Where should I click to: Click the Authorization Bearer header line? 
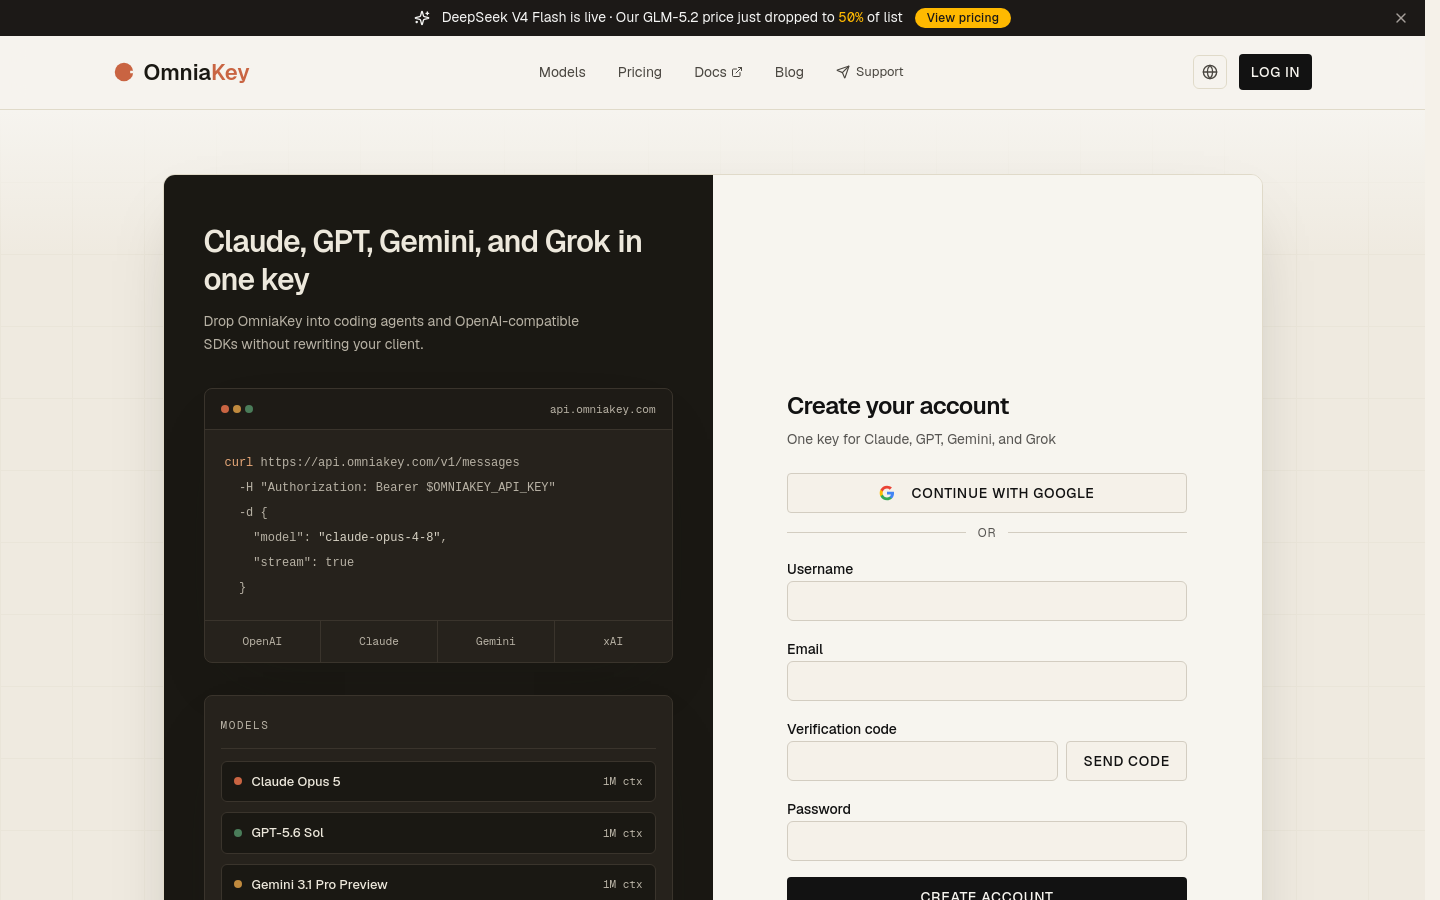pyautogui.click(x=397, y=488)
